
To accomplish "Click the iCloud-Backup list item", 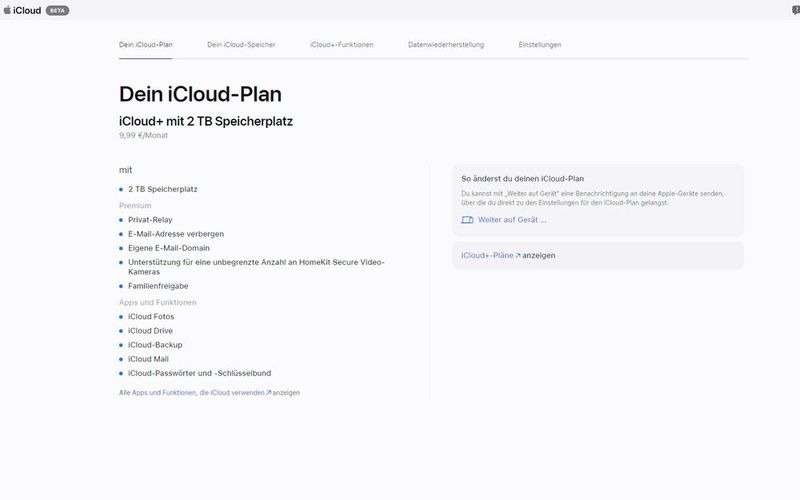I will pos(155,345).
